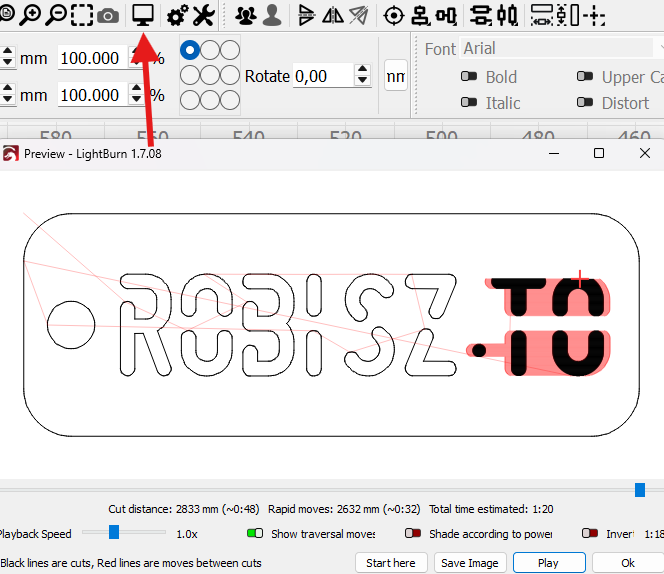
Task: Adjust the Playback Speed slider
Action: tap(114, 533)
